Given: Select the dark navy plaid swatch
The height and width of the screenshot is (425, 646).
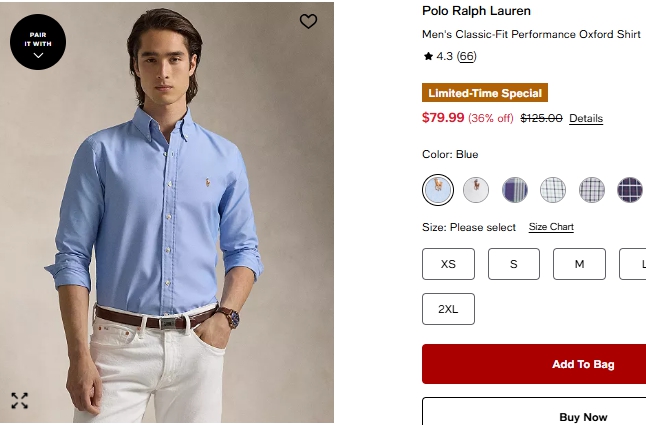Looking at the screenshot, I should (630, 189).
